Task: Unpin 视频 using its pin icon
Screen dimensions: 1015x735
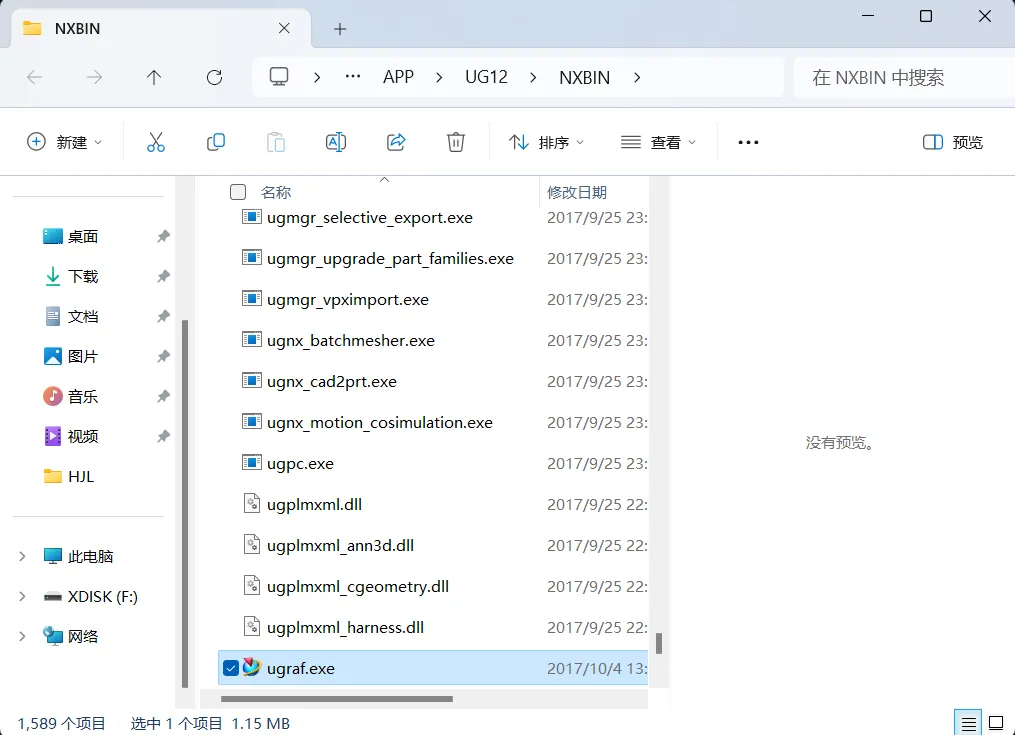Action: [163, 436]
